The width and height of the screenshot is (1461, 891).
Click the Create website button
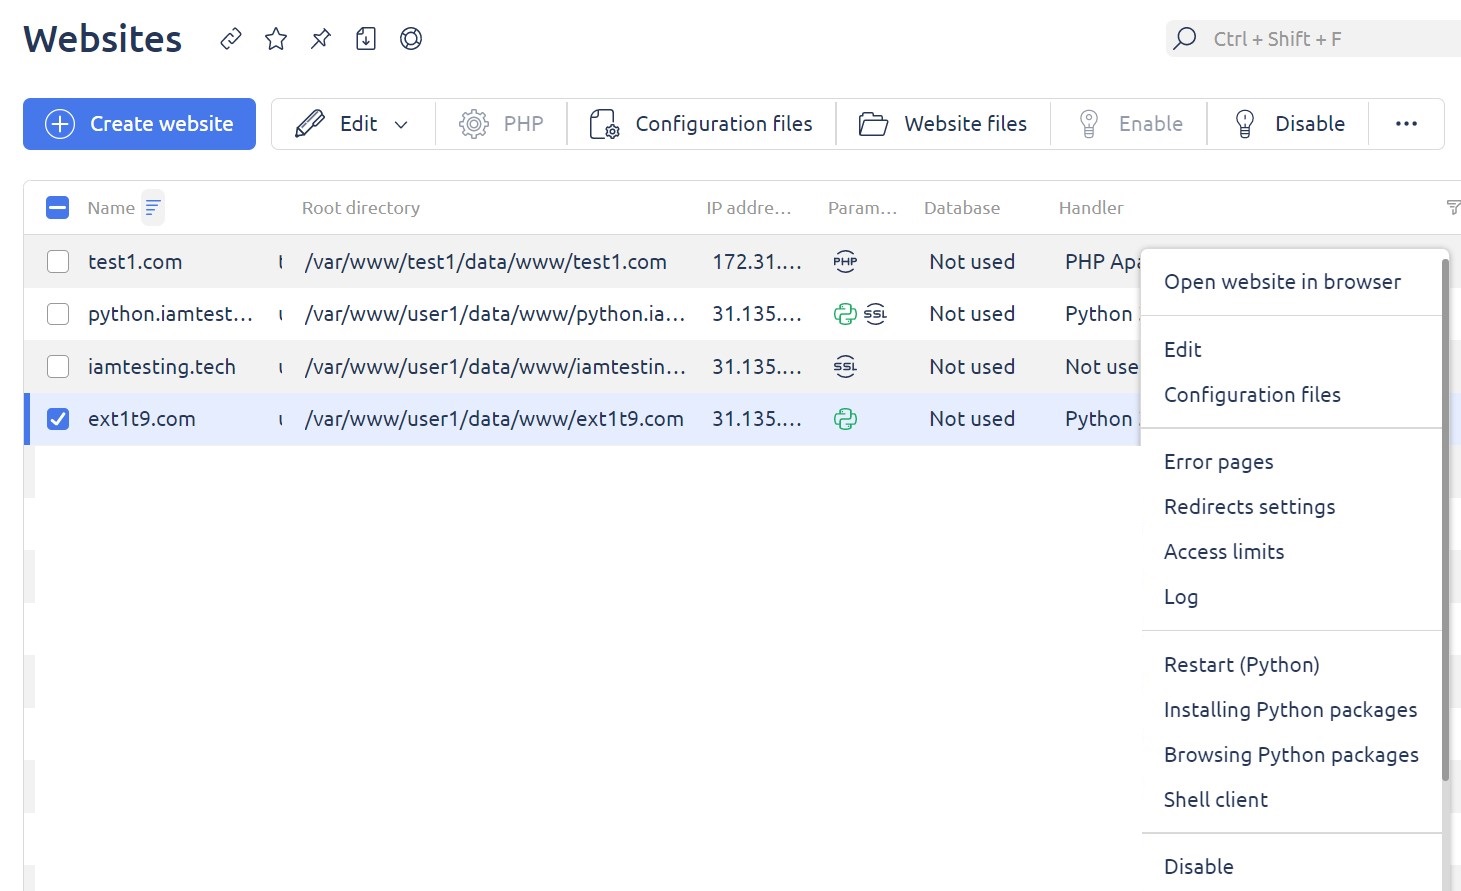click(x=139, y=124)
